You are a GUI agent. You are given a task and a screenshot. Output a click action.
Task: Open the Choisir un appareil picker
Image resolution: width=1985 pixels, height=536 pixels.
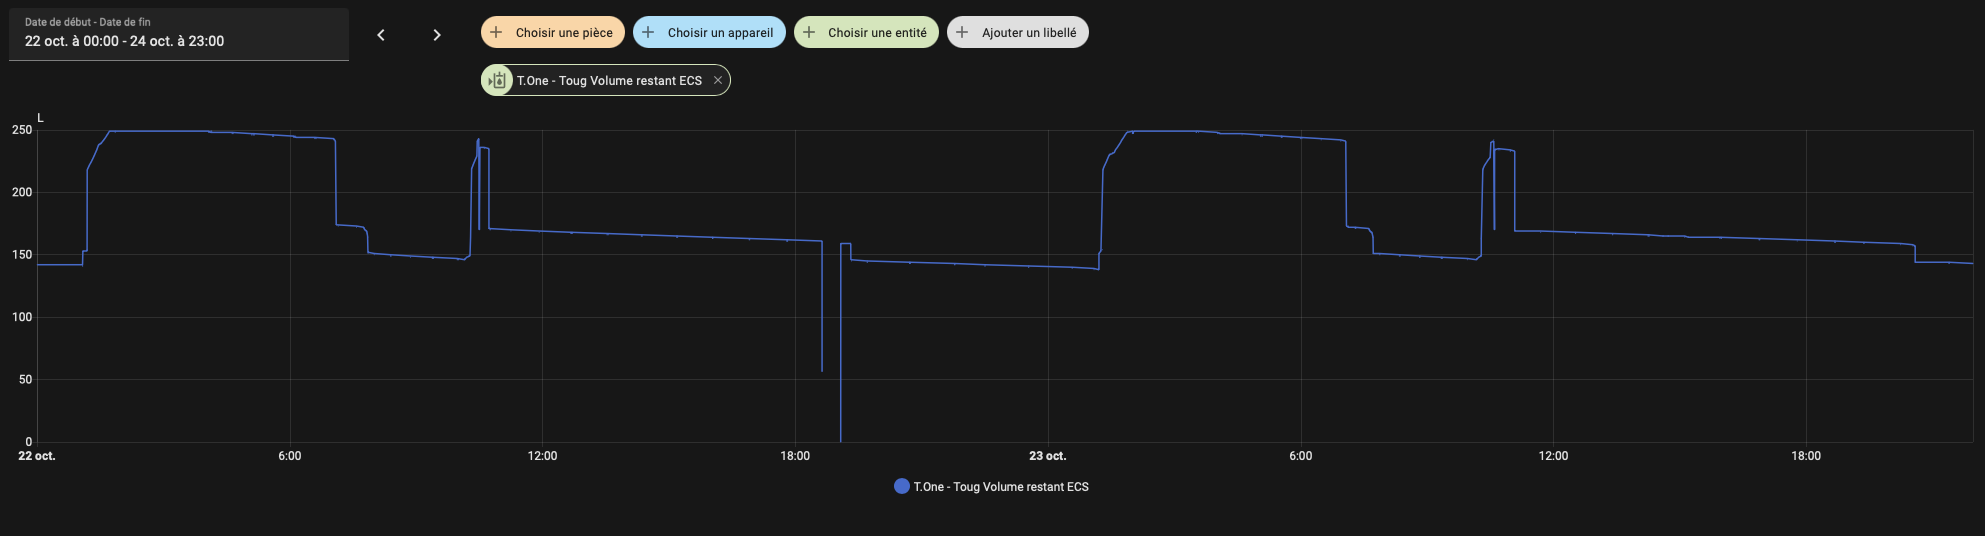point(720,33)
